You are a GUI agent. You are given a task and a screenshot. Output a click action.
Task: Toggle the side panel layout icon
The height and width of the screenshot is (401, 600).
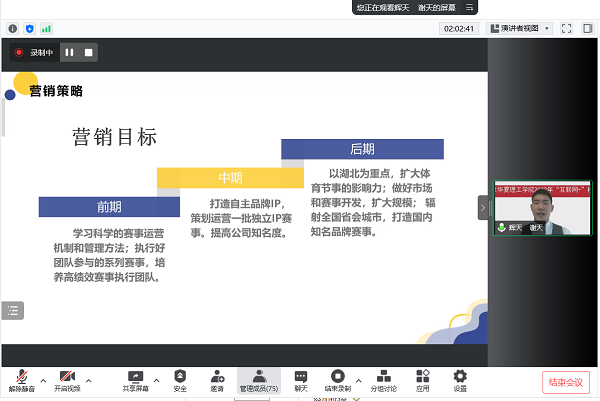587,28
